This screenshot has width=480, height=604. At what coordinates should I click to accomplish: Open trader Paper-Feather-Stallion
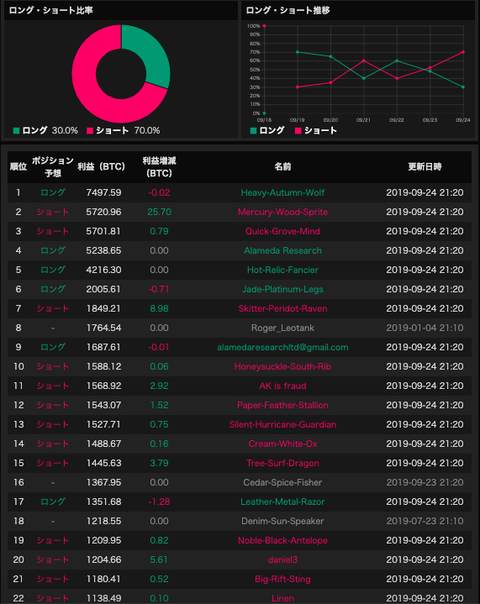click(282, 405)
